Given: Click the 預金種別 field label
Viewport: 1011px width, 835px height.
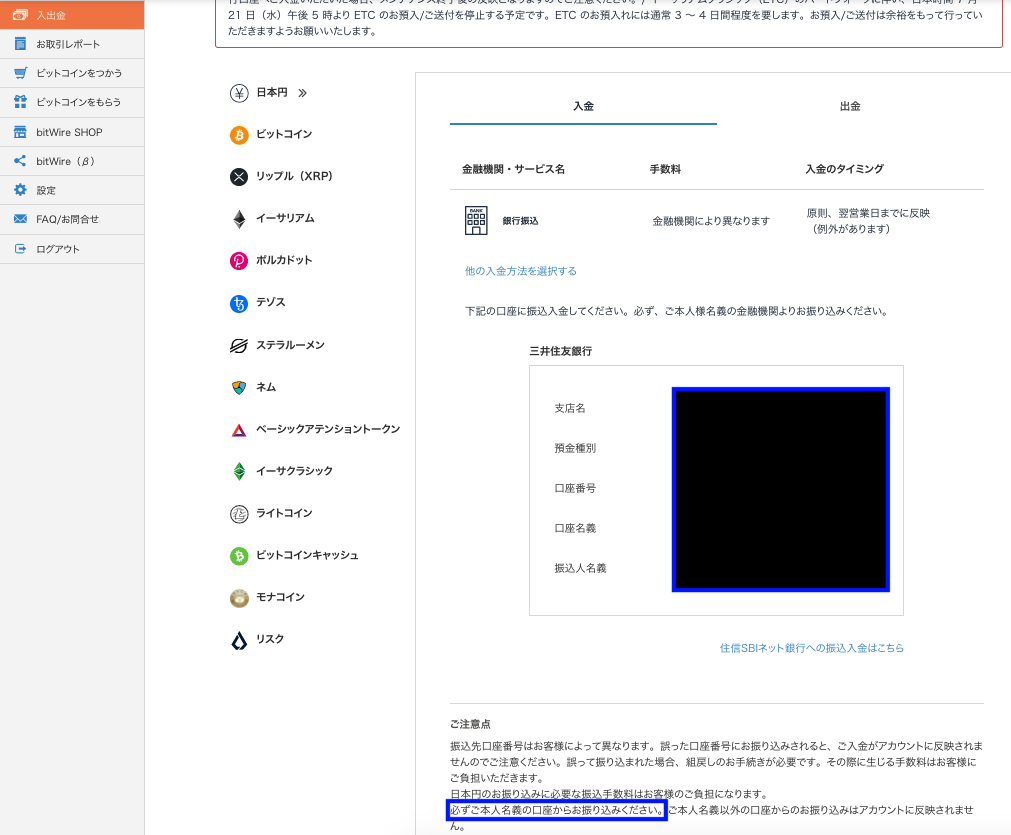Looking at the screenshot, I should [575, 447].
